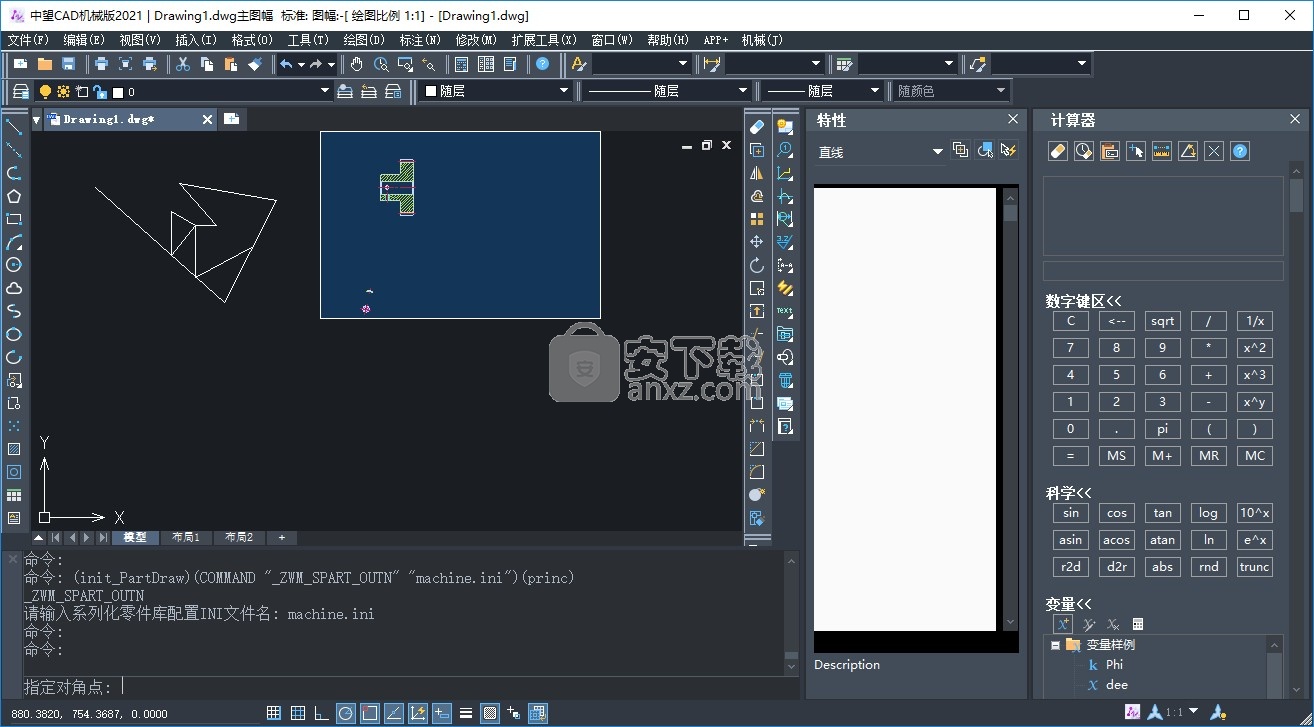
Task: Toggle Object Snap Tracking in status bar
Action: 394,713
